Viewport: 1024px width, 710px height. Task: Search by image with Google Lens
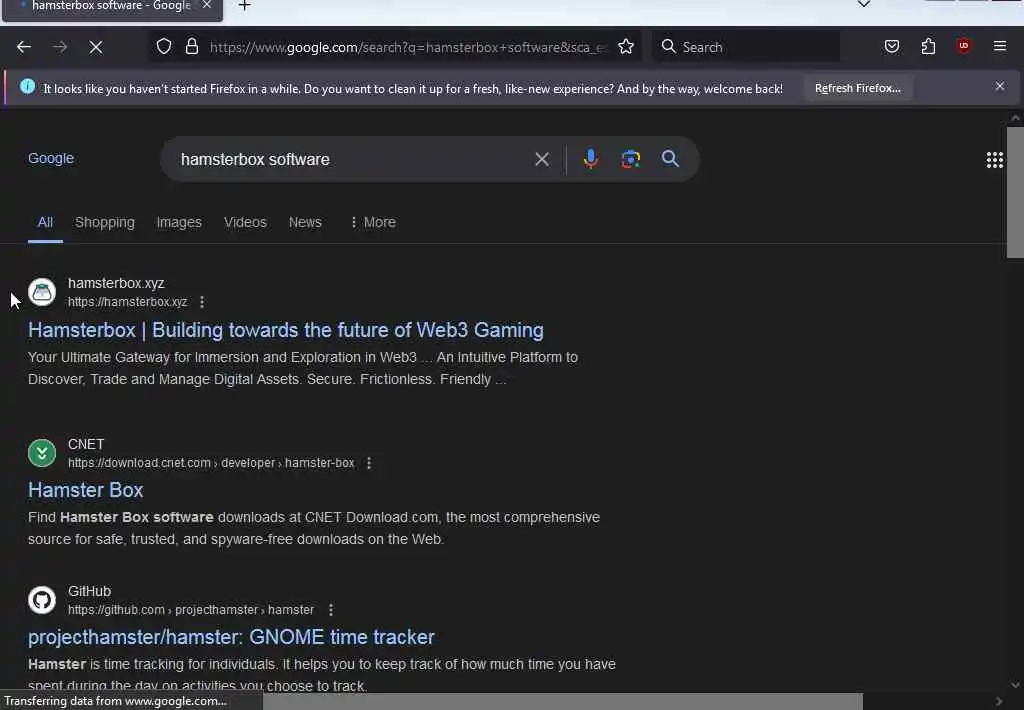(x=630, y=159)
